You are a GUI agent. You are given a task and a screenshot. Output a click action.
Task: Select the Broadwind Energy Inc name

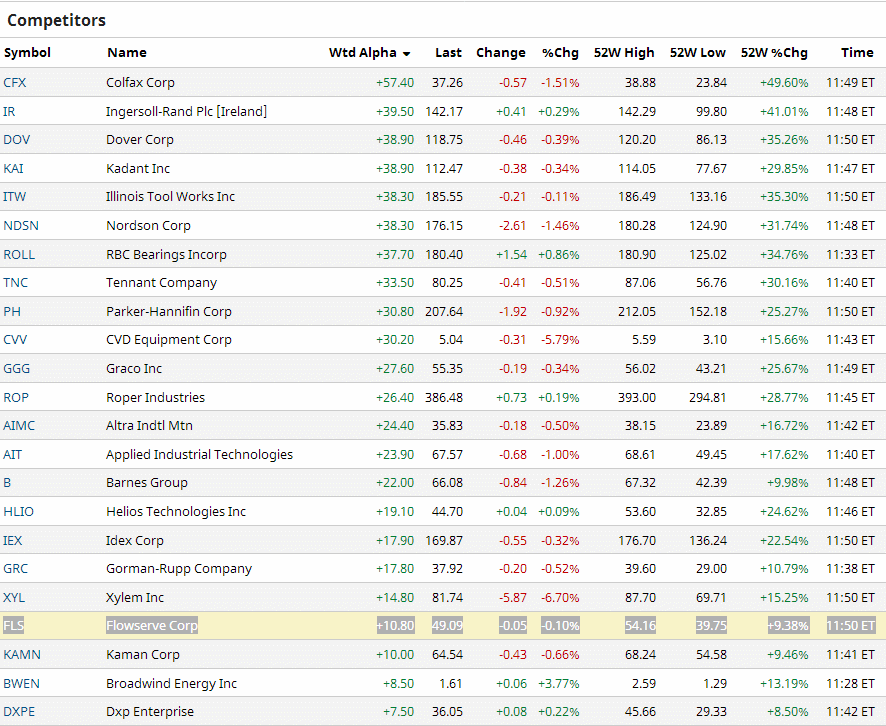tap(171, 683)
